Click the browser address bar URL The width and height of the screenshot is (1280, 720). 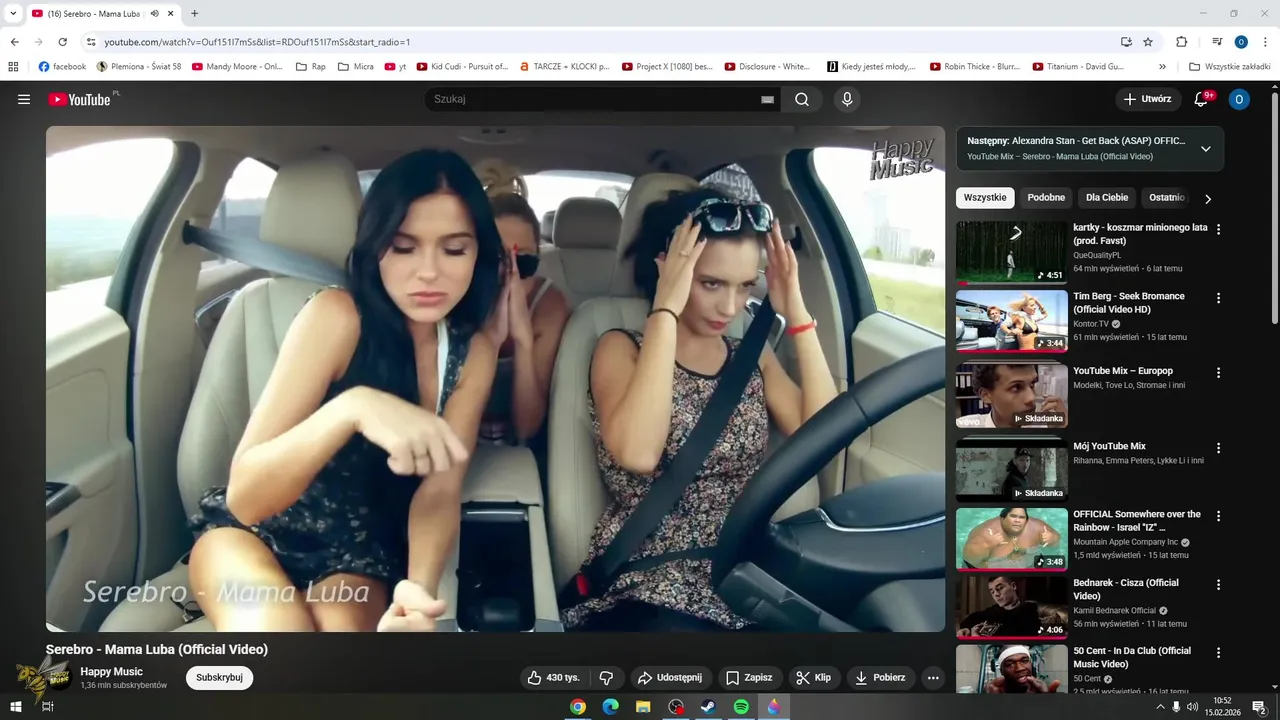(257, 42)
